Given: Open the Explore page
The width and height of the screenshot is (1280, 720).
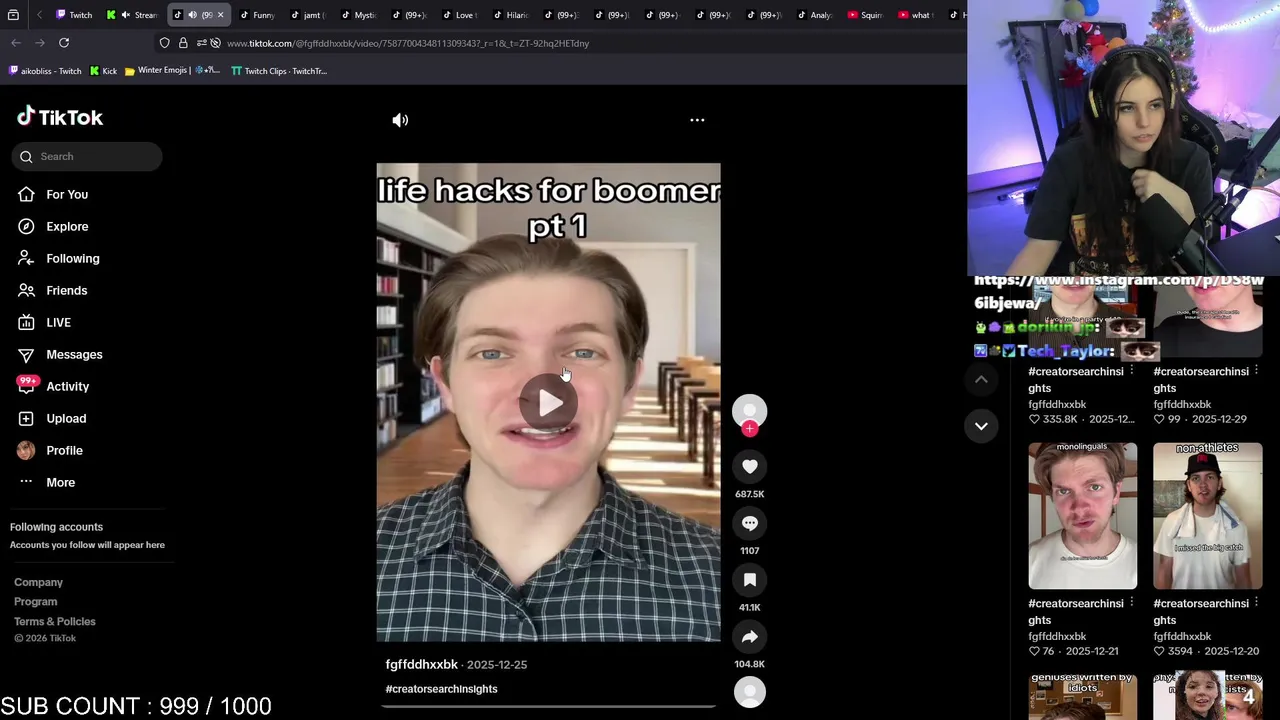Looking at the screenshot, I should tap(67, 226).
